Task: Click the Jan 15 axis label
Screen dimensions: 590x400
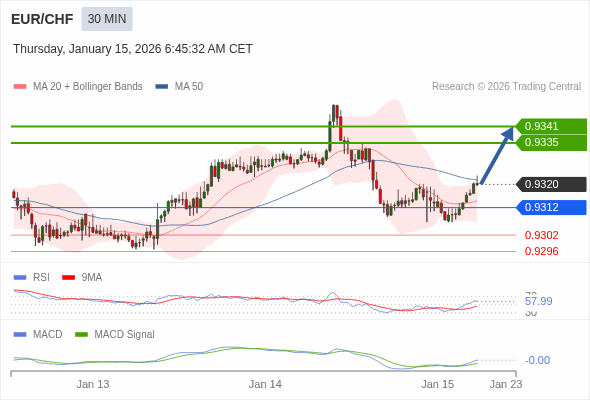Action: 438,384
